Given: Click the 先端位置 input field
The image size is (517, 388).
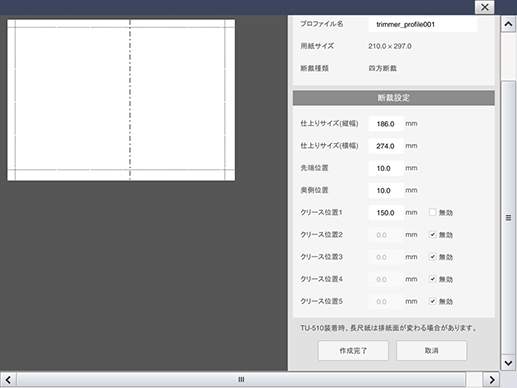Looking at the screenshot, I should [x=386, y=168].
